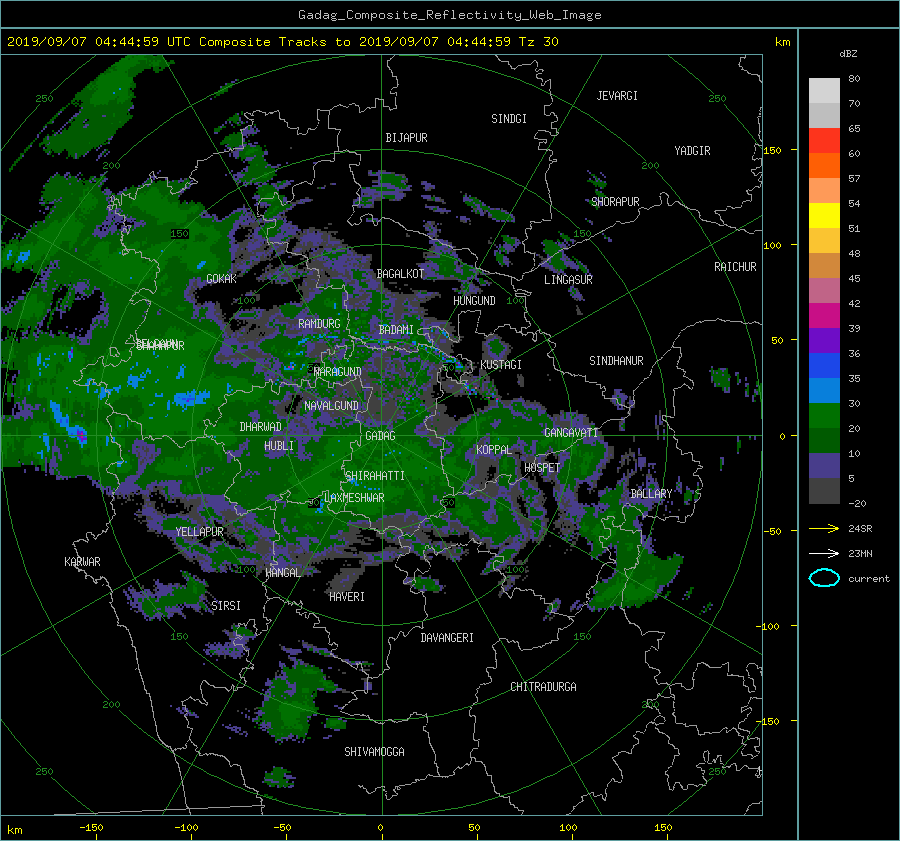The image size is (900, 841).
Task: Select the JEVARGI label on map
Action: coord(617,96)
